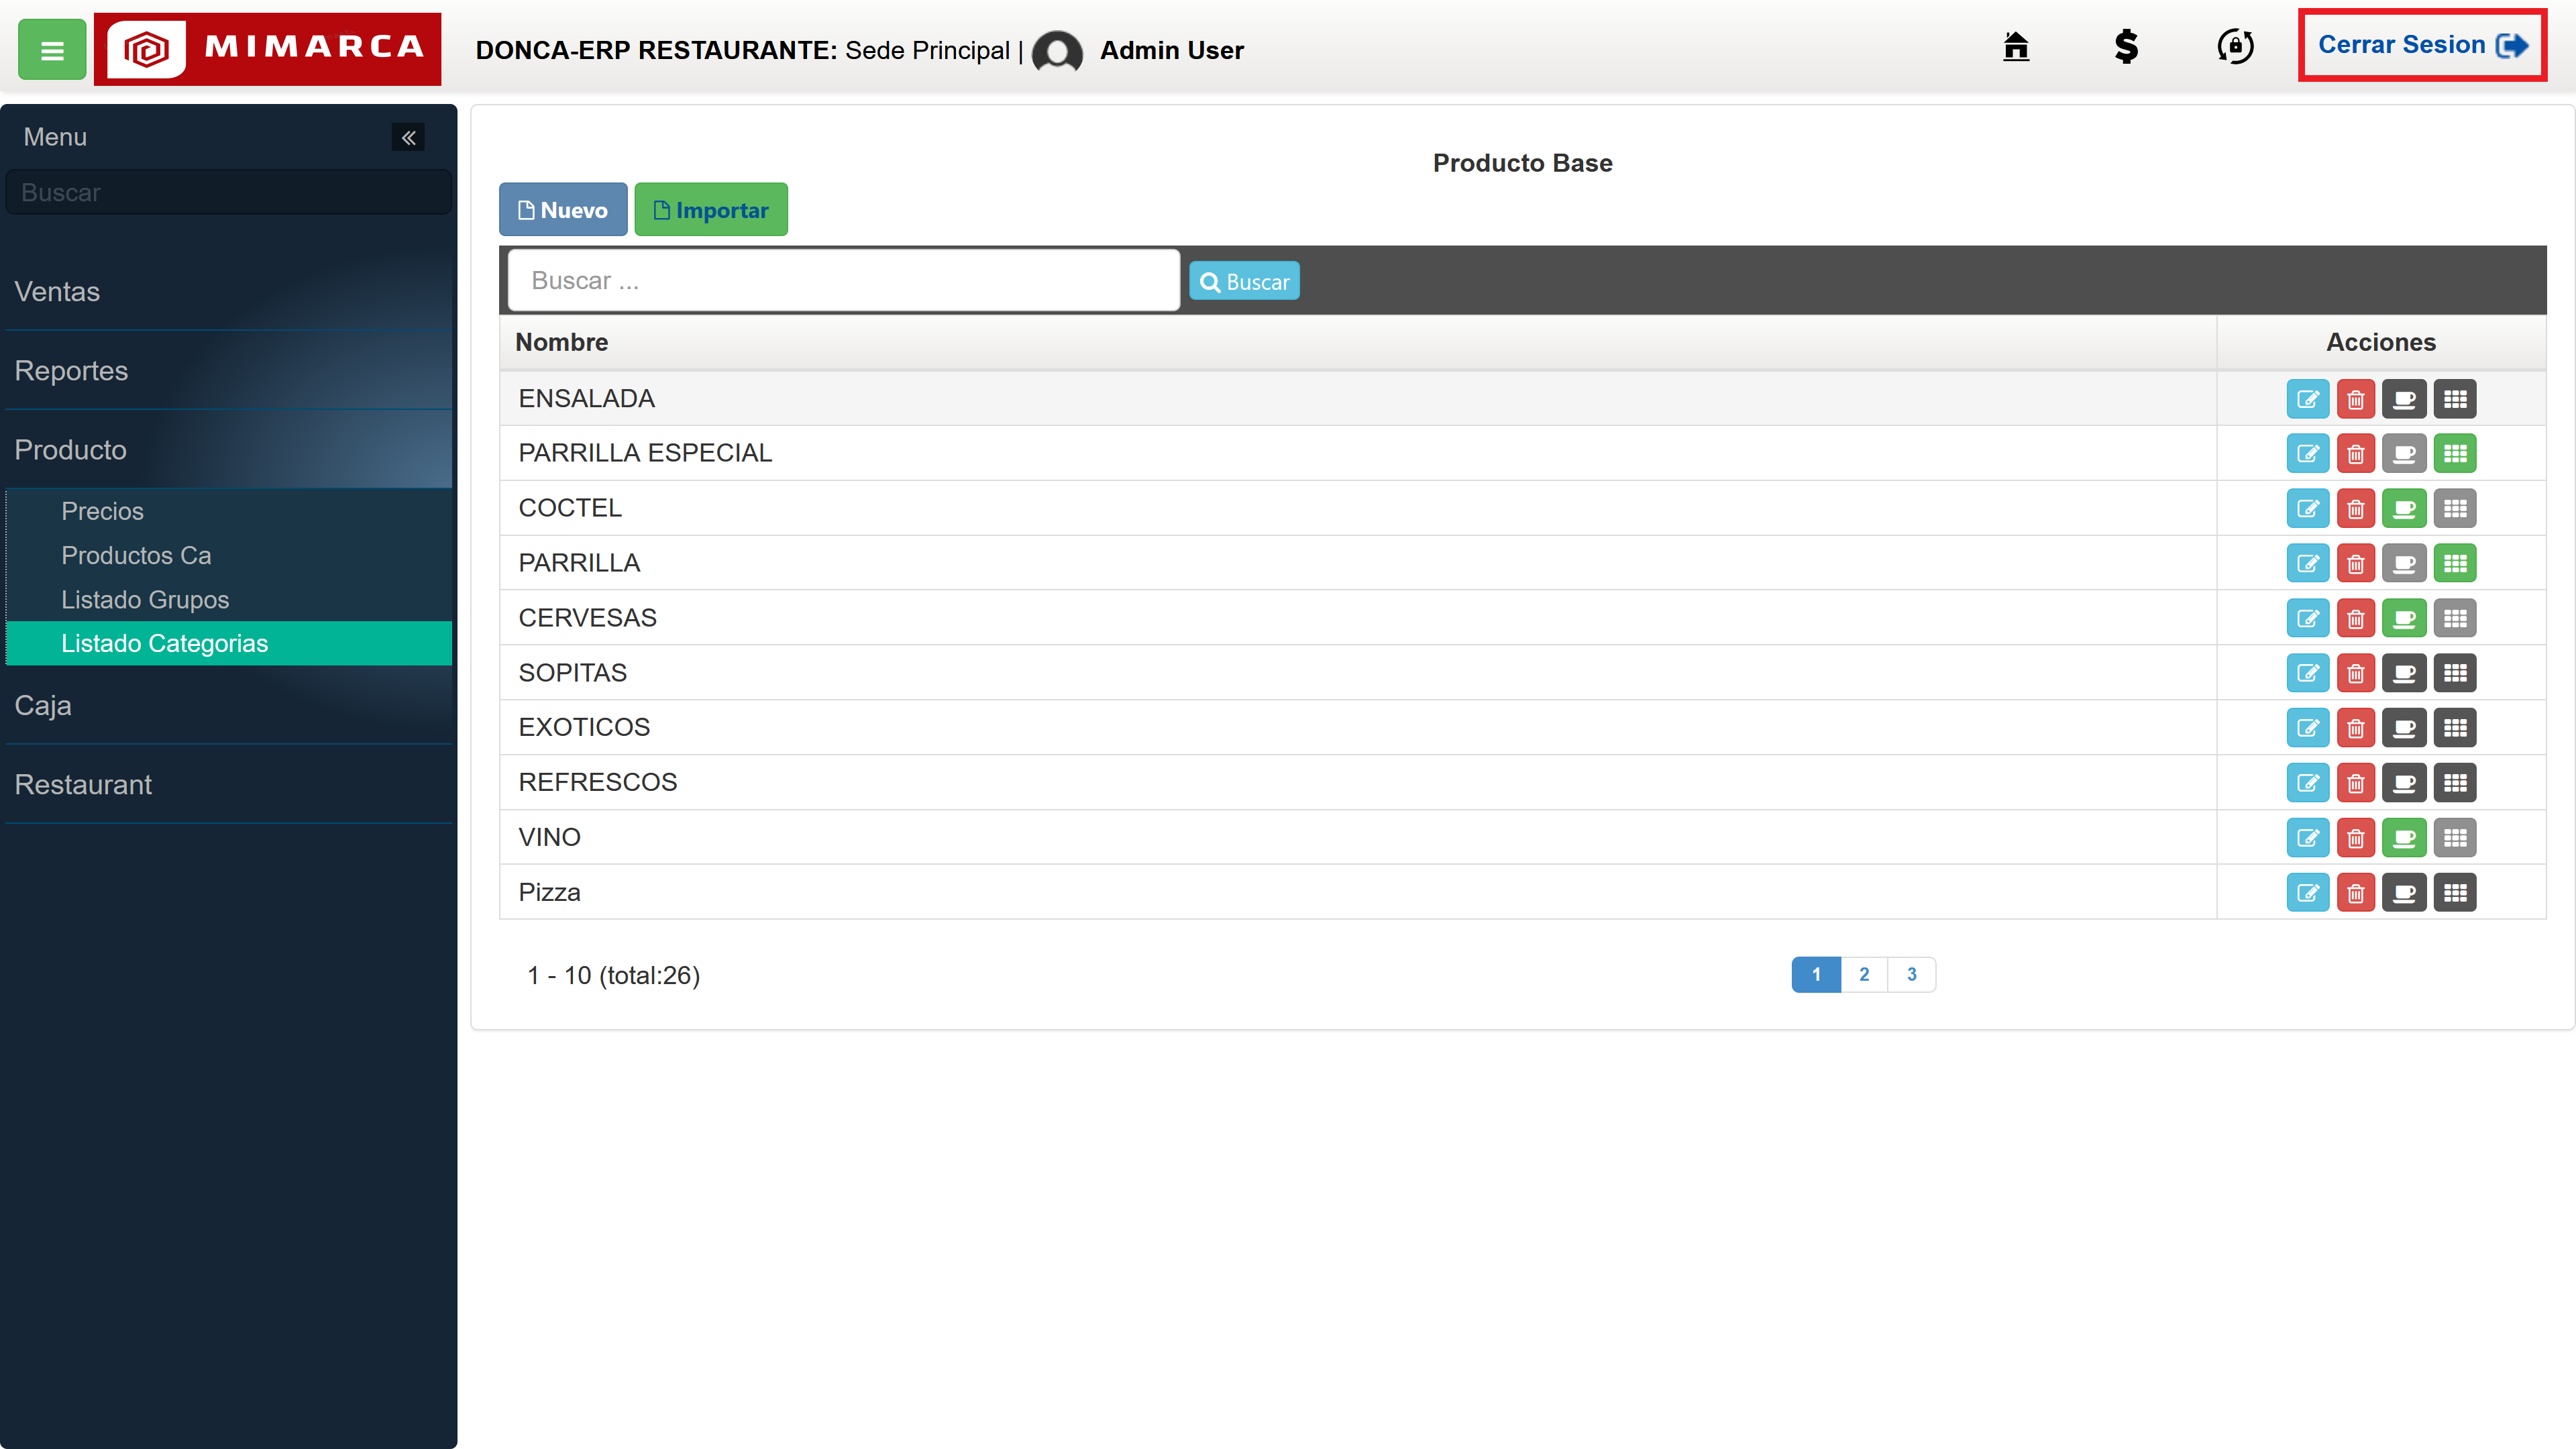Collapse the Producto menu section

229,450
